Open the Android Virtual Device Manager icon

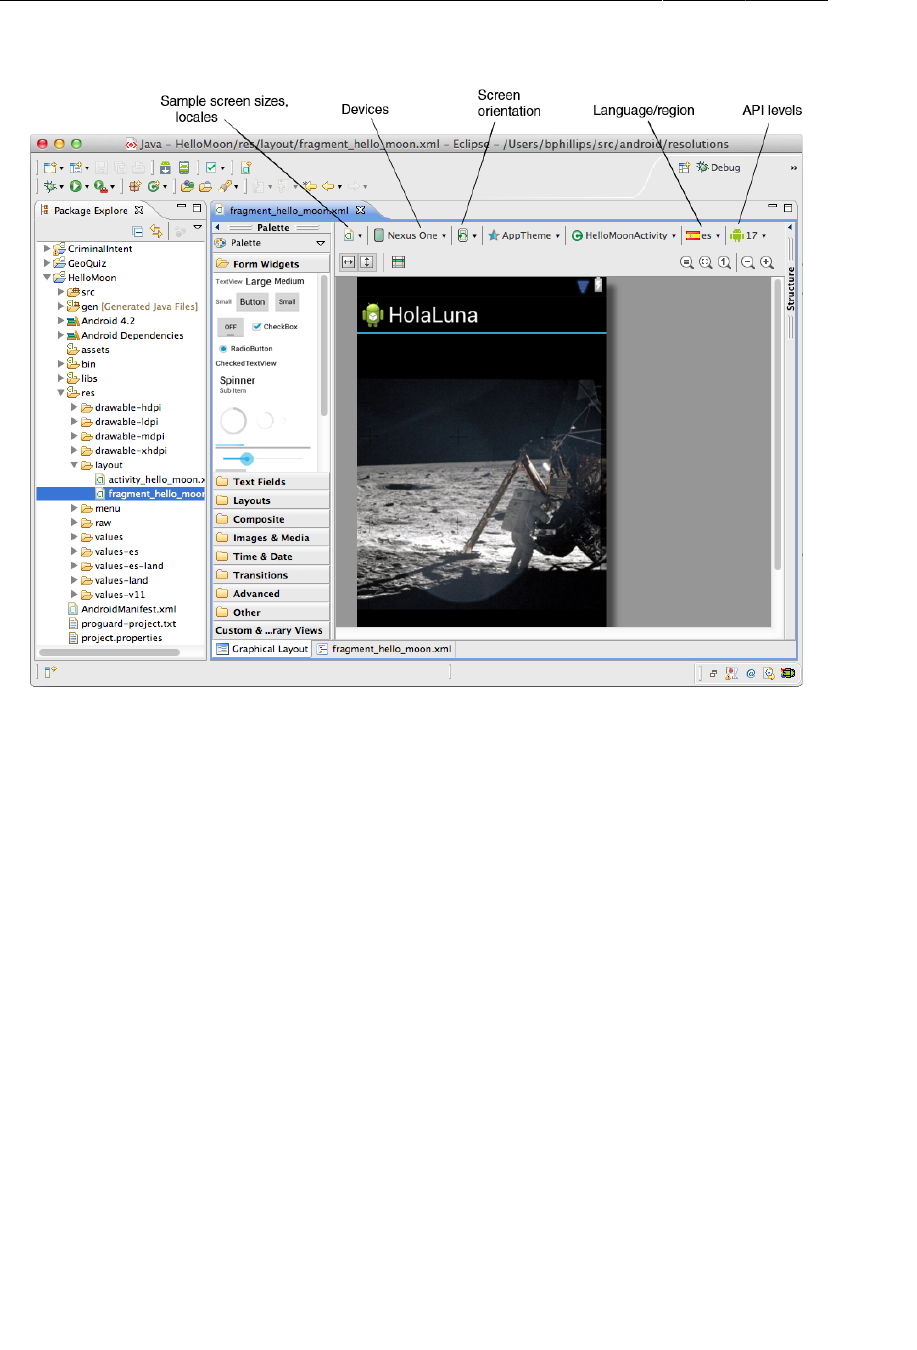[x=184, y=168]
